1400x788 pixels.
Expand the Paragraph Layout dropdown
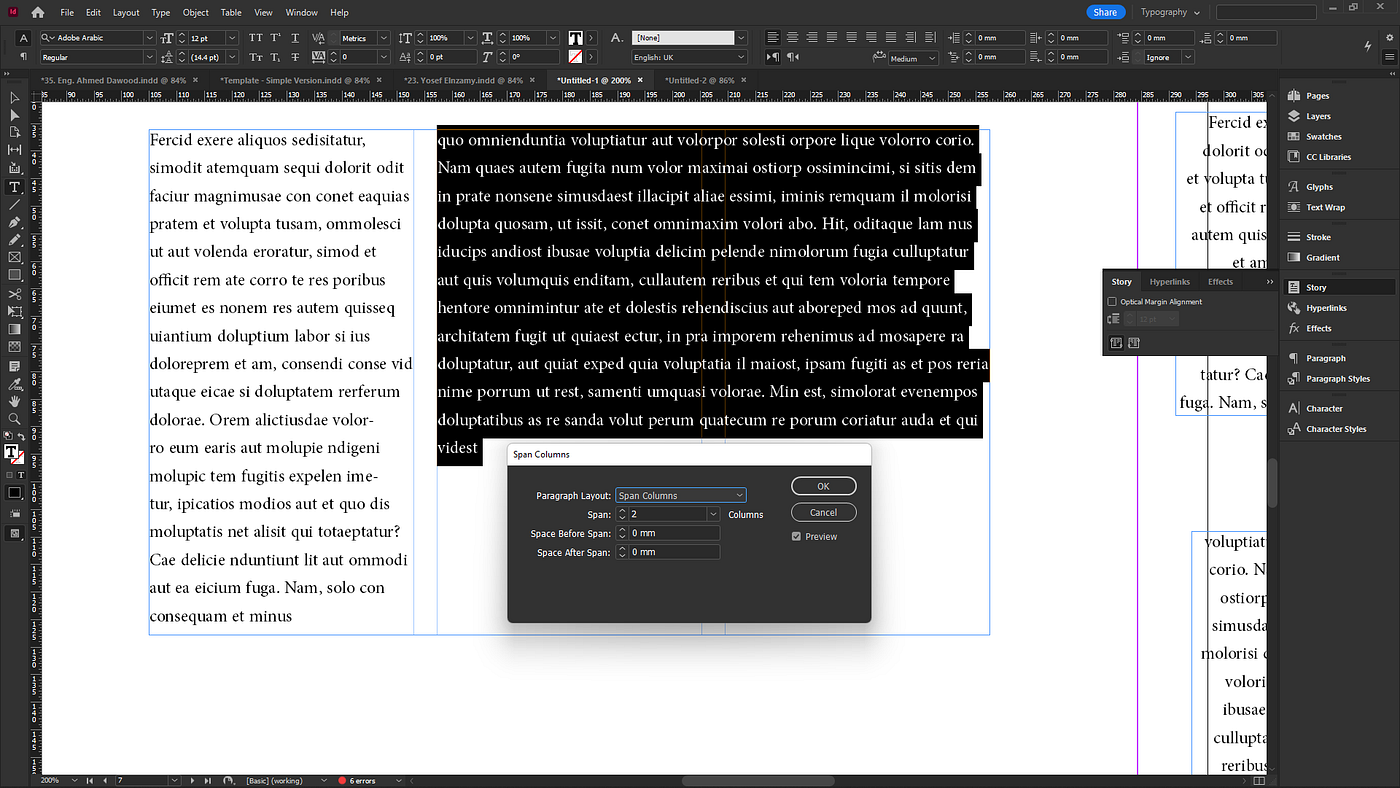(681, 495)
